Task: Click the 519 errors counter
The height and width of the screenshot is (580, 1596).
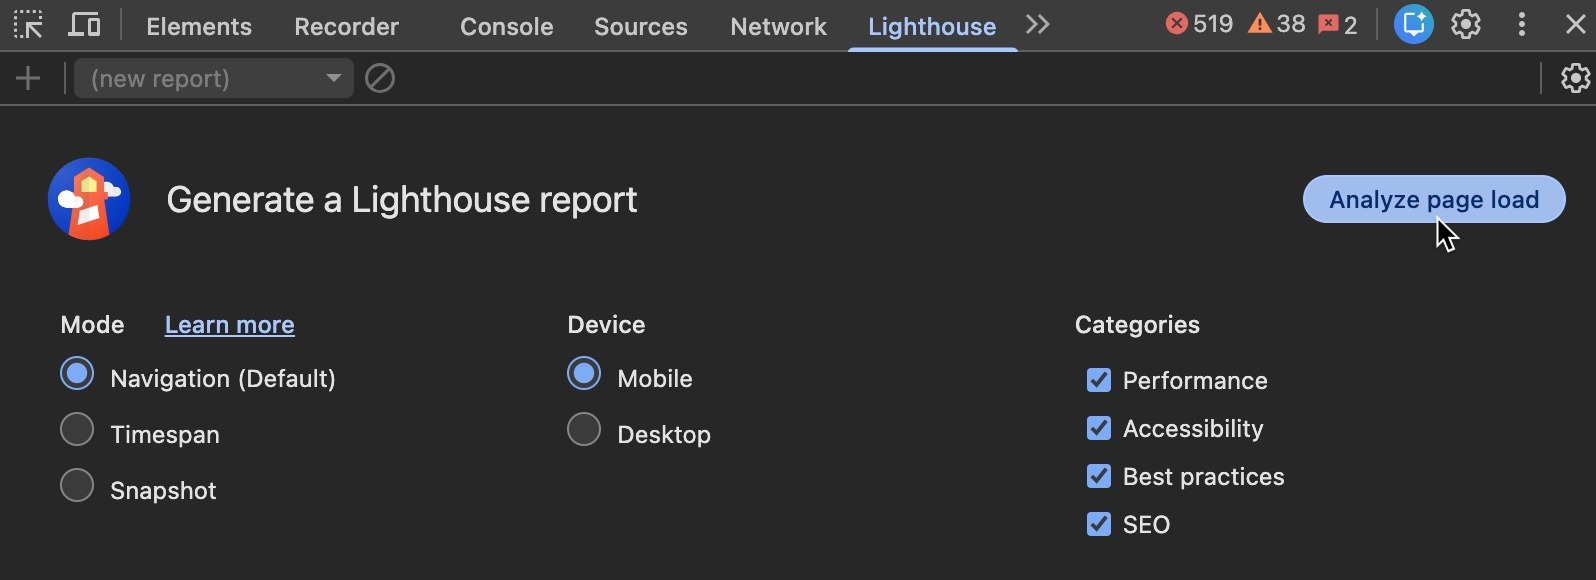Action: [1199, 24]
